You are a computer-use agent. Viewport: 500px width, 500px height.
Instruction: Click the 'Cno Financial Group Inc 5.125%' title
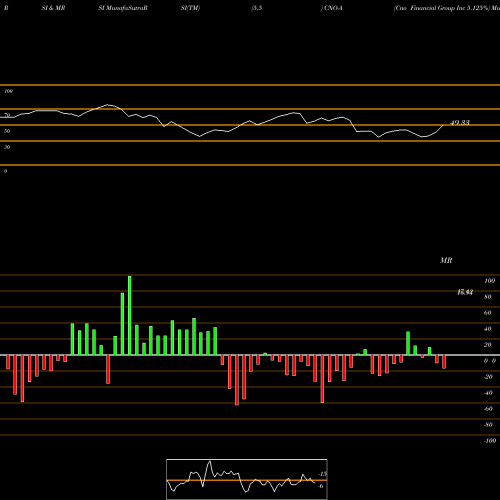[x=442, y=8]
